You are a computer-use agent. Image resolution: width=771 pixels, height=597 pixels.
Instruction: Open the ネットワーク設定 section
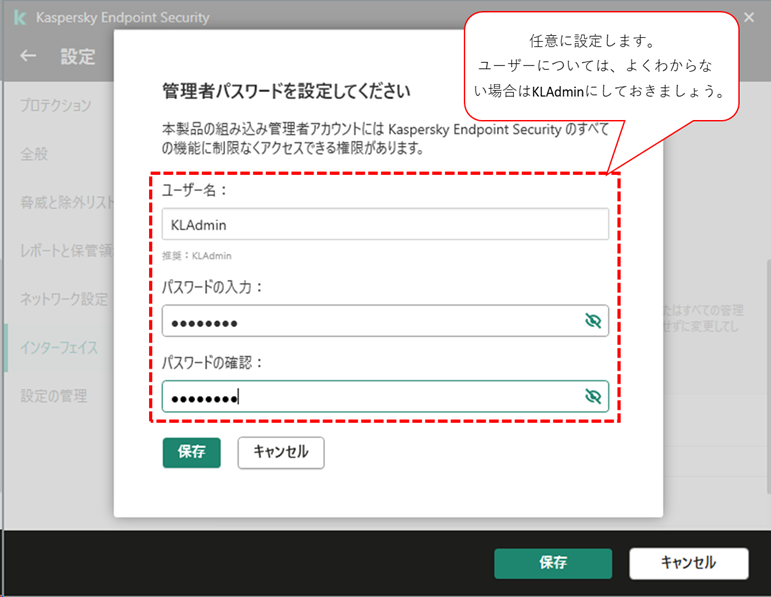point(64,299)
